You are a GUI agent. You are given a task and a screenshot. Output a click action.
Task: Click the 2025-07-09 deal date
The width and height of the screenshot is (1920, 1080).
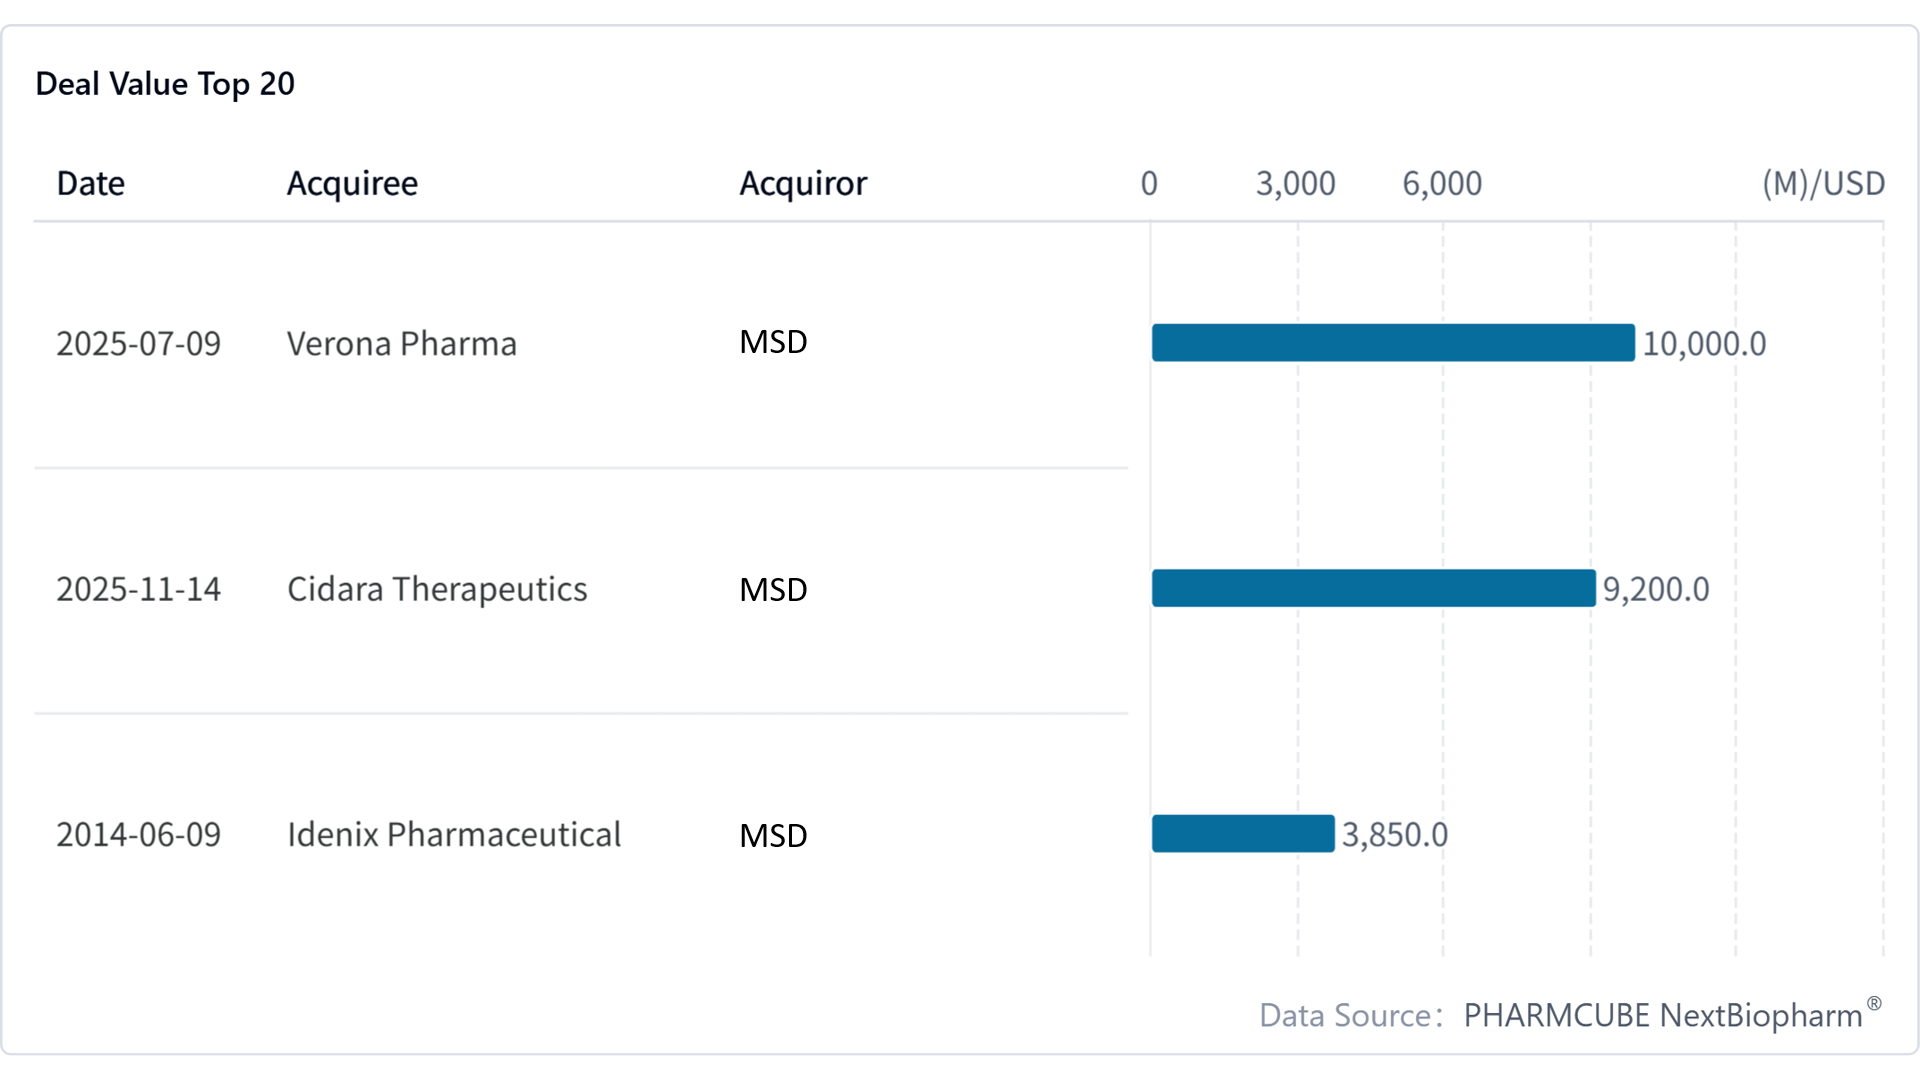[138, 344]
